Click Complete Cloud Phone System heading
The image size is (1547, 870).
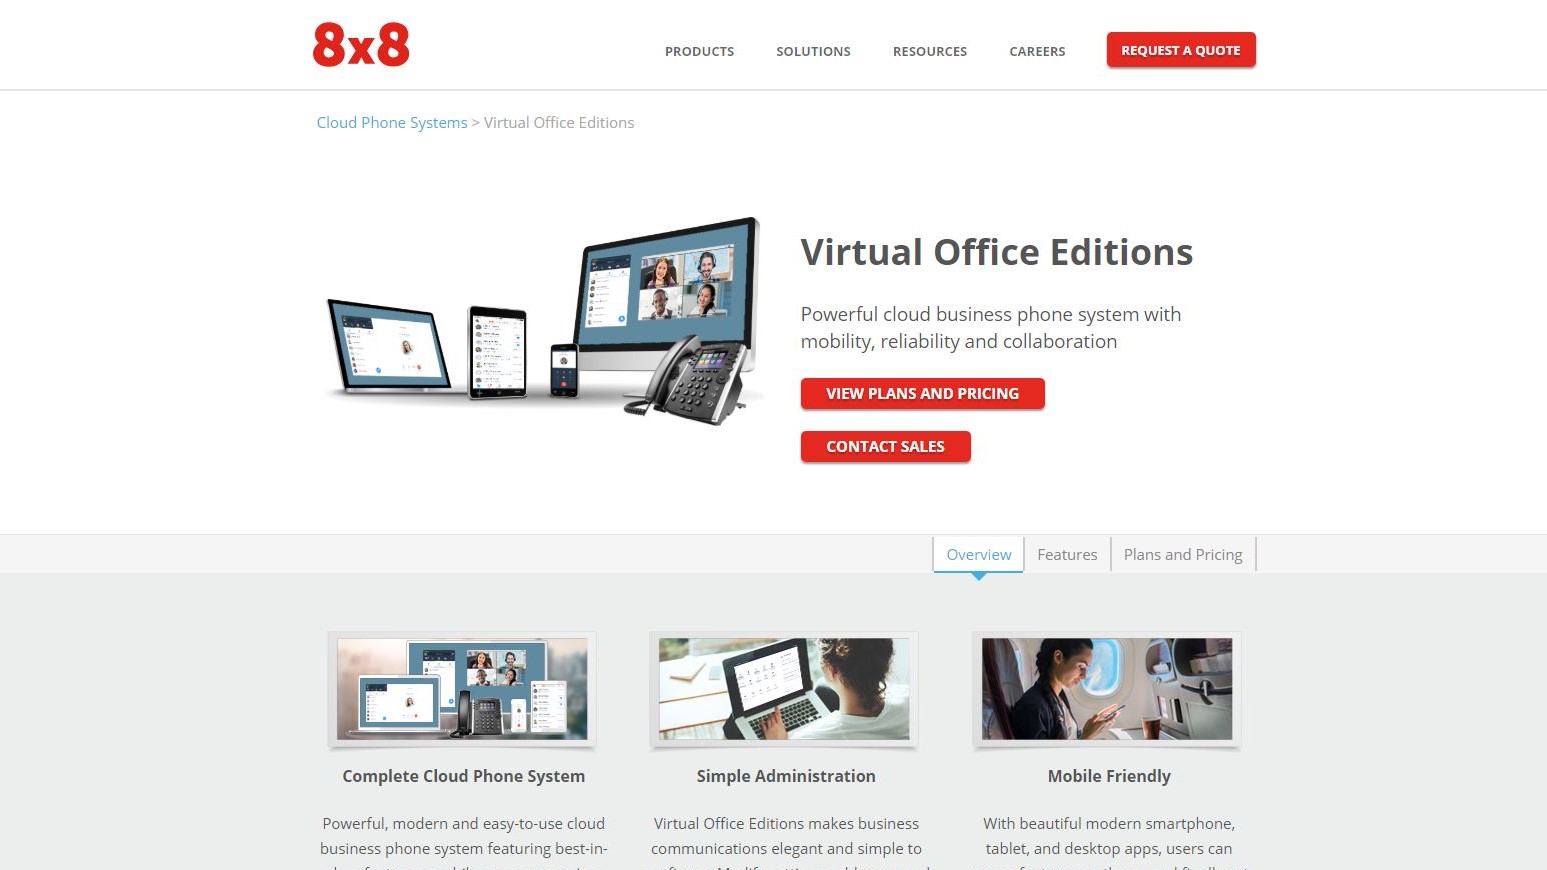pyautogui.click(x=464, y=776)
